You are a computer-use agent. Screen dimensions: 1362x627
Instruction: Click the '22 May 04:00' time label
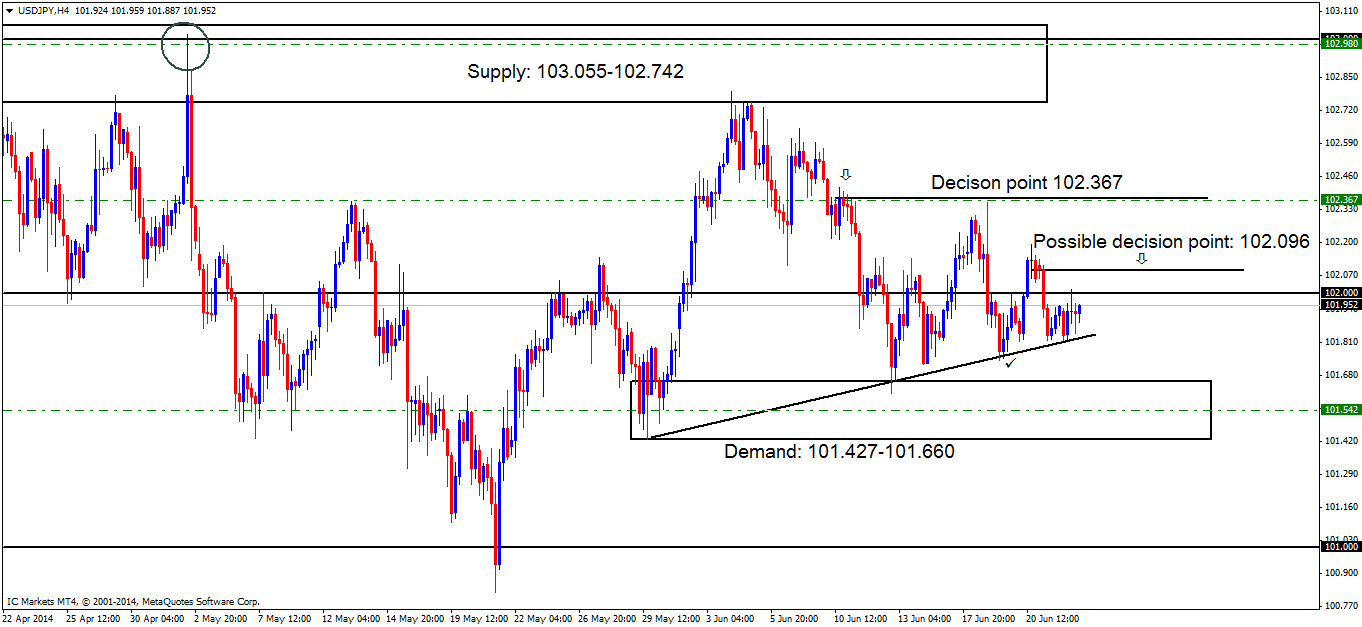click(x=542, y=618)
